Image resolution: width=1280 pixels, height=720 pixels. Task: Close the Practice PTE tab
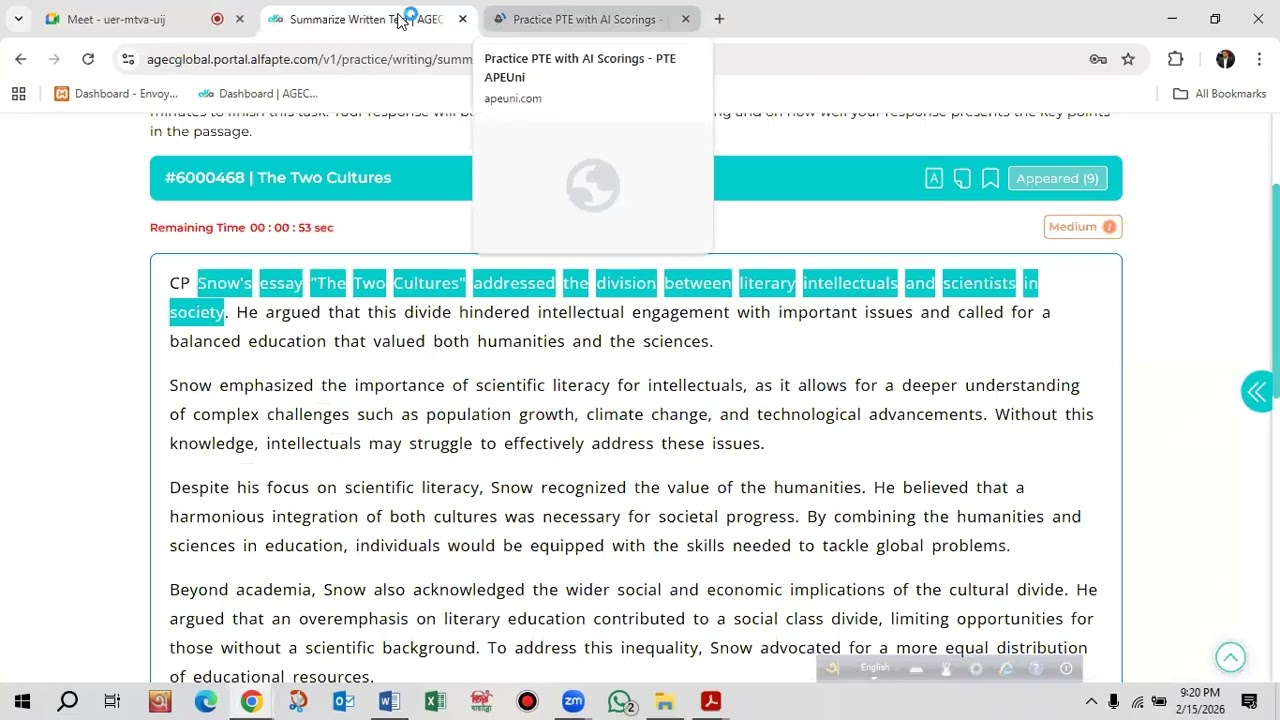[x=685, y=19]
